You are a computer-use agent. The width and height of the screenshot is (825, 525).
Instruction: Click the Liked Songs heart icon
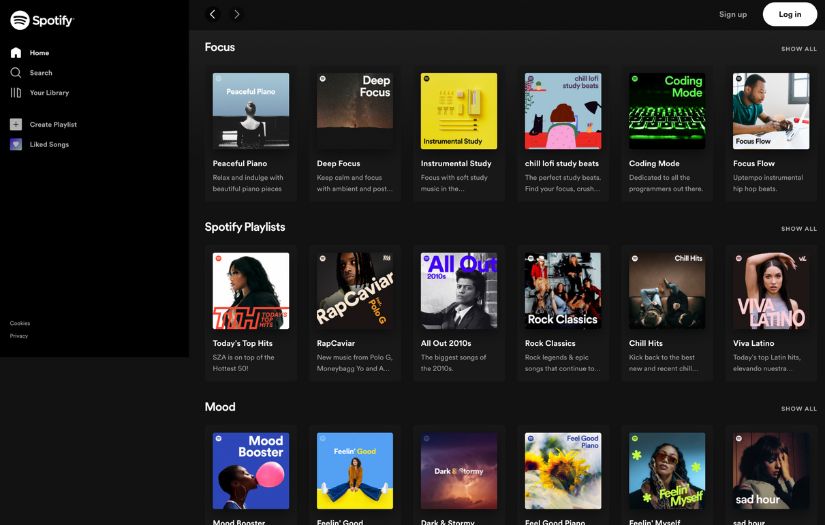tap(16, 144)
